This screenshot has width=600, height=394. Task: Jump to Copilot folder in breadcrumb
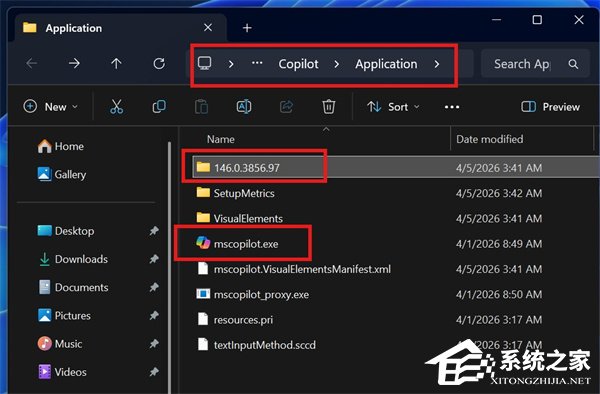point(298,64)
